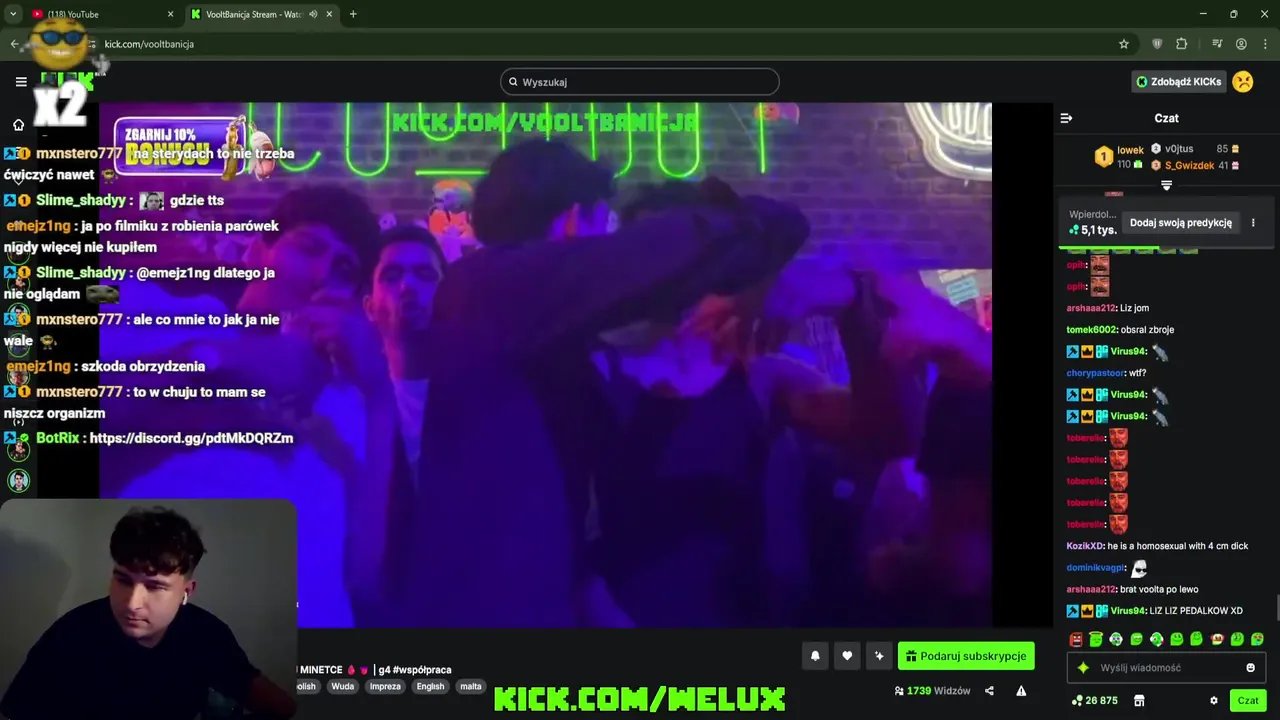Open the prediction three-dot options menu
Image resolution: width=1280 pixels, height=720 pixels.
pyautogui.click(x=1253, y=223)
